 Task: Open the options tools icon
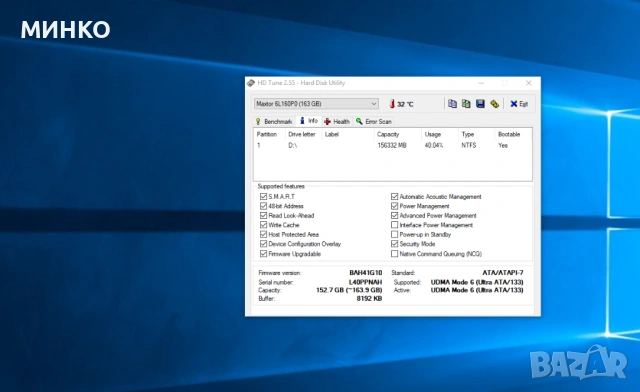pos(494,104)
